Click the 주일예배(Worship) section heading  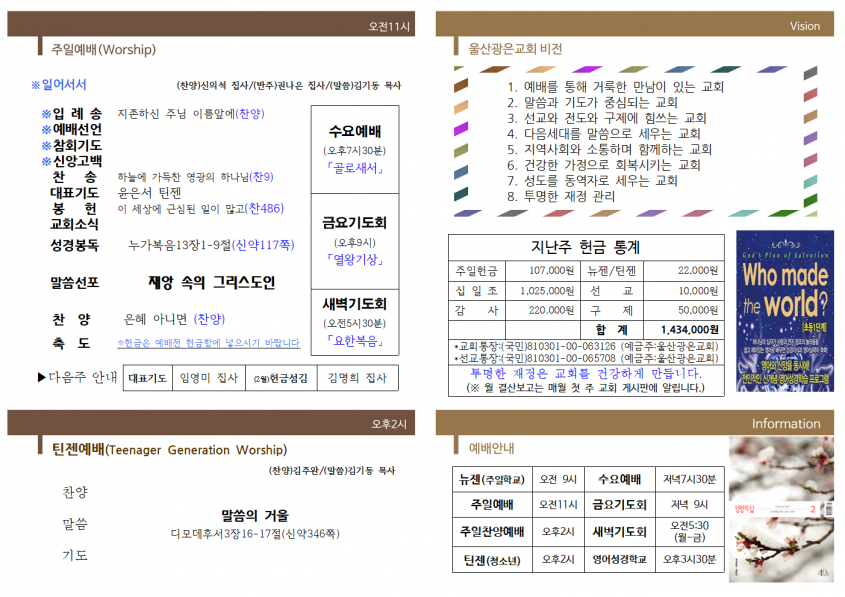click(x=103, y=50)
